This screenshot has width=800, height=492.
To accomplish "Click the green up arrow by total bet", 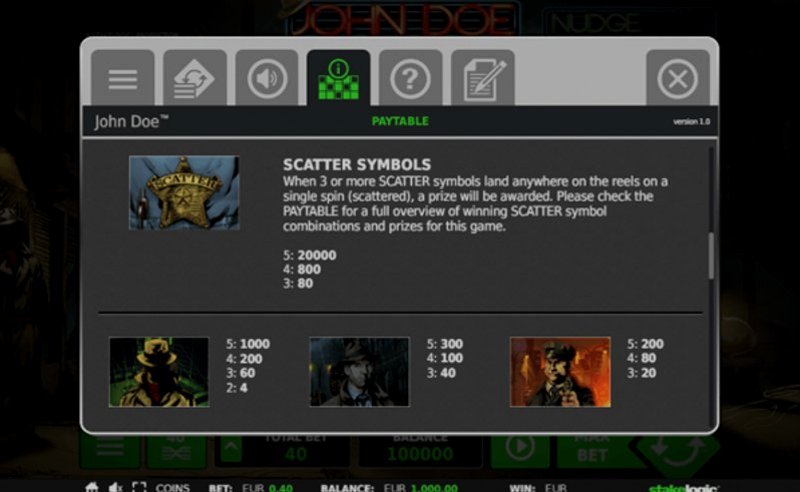I will pyautogui.click(x=231, y=449).
